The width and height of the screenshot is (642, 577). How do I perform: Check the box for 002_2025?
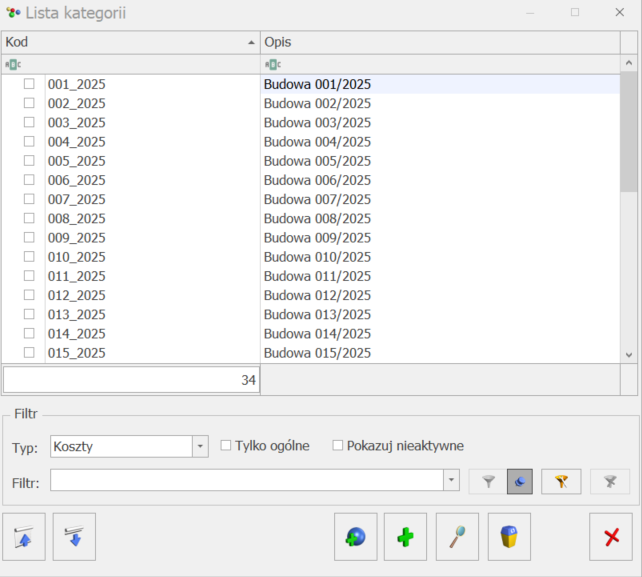29,103
